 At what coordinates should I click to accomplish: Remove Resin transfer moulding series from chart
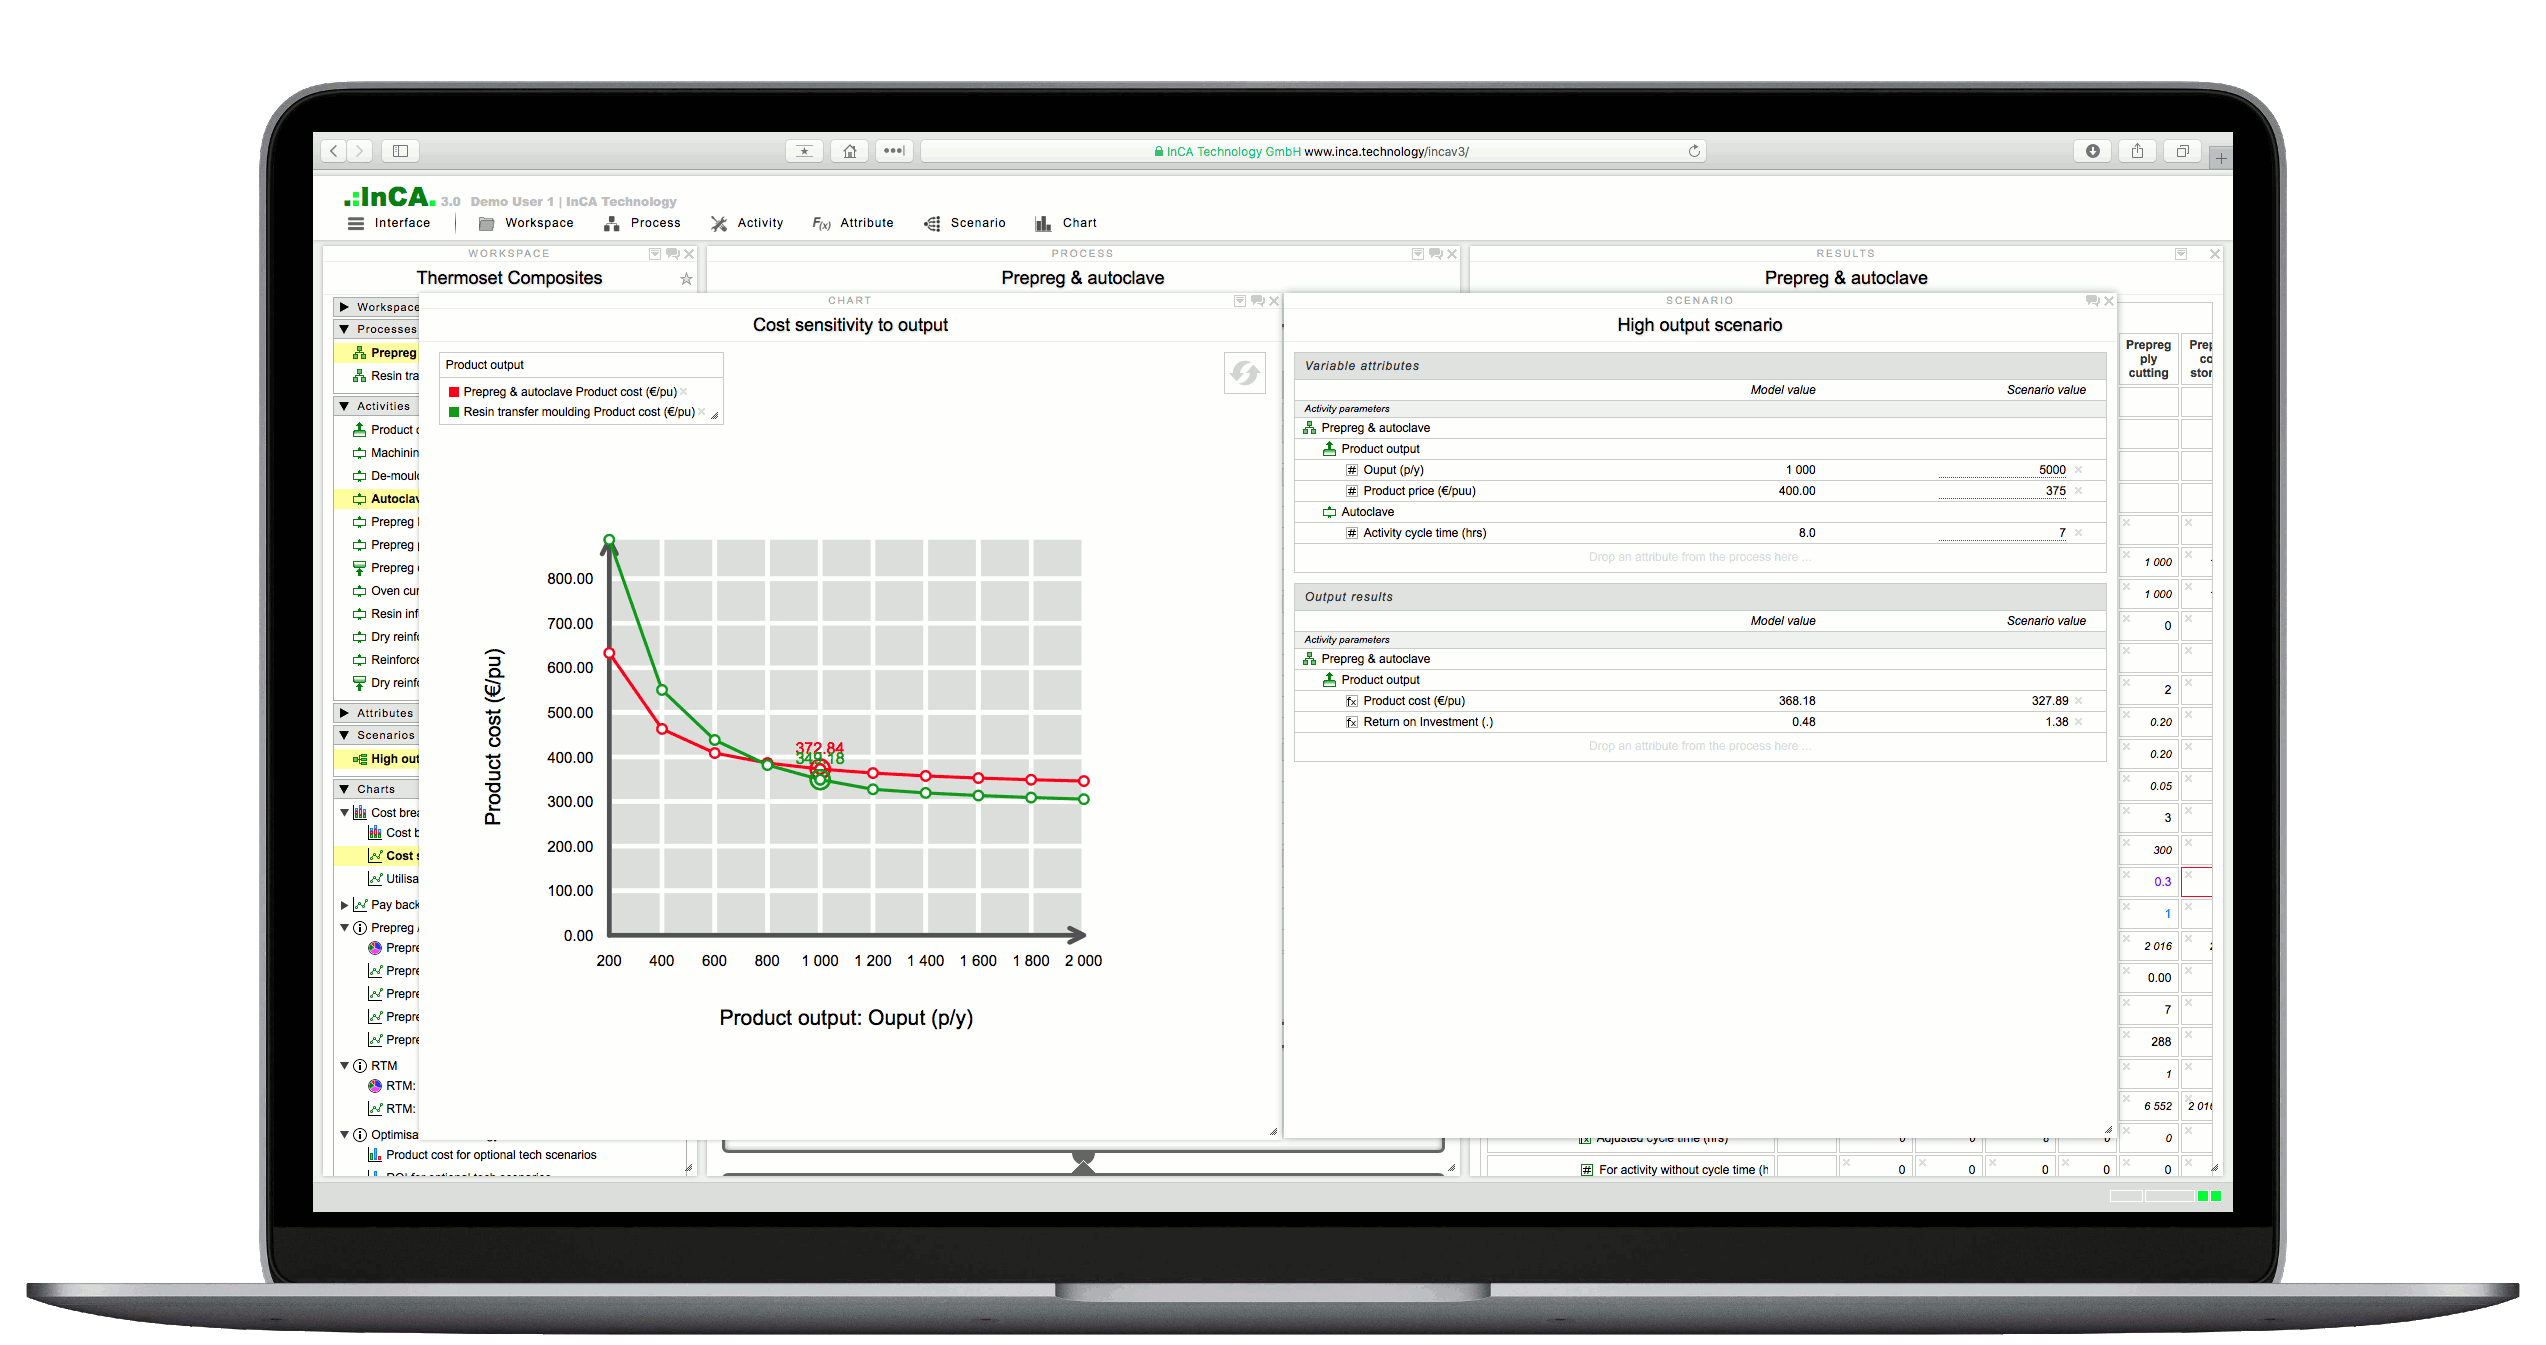pyautogui.click(x=702, y=412)
